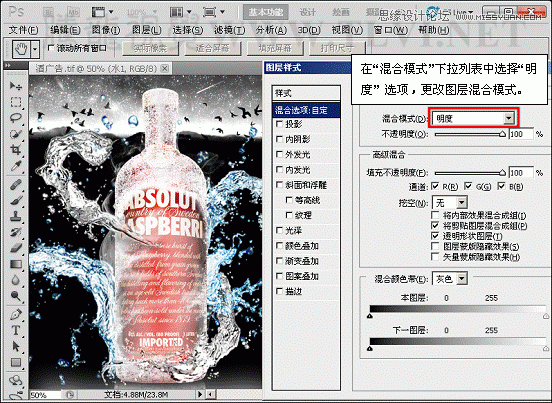Select the Dodge tool
The width and height of the screenshot is (552, 403).
pyautogui.click(x=15, y=296)
